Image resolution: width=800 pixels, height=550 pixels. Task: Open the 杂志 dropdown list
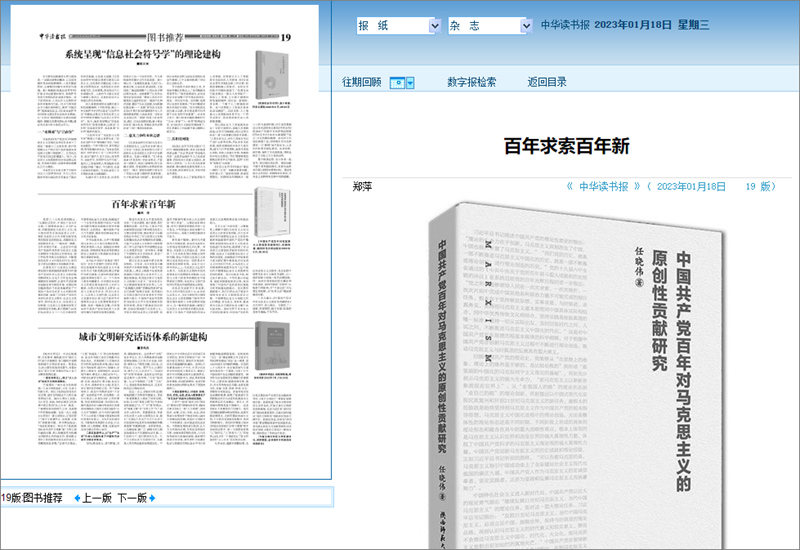click(490, 26)
